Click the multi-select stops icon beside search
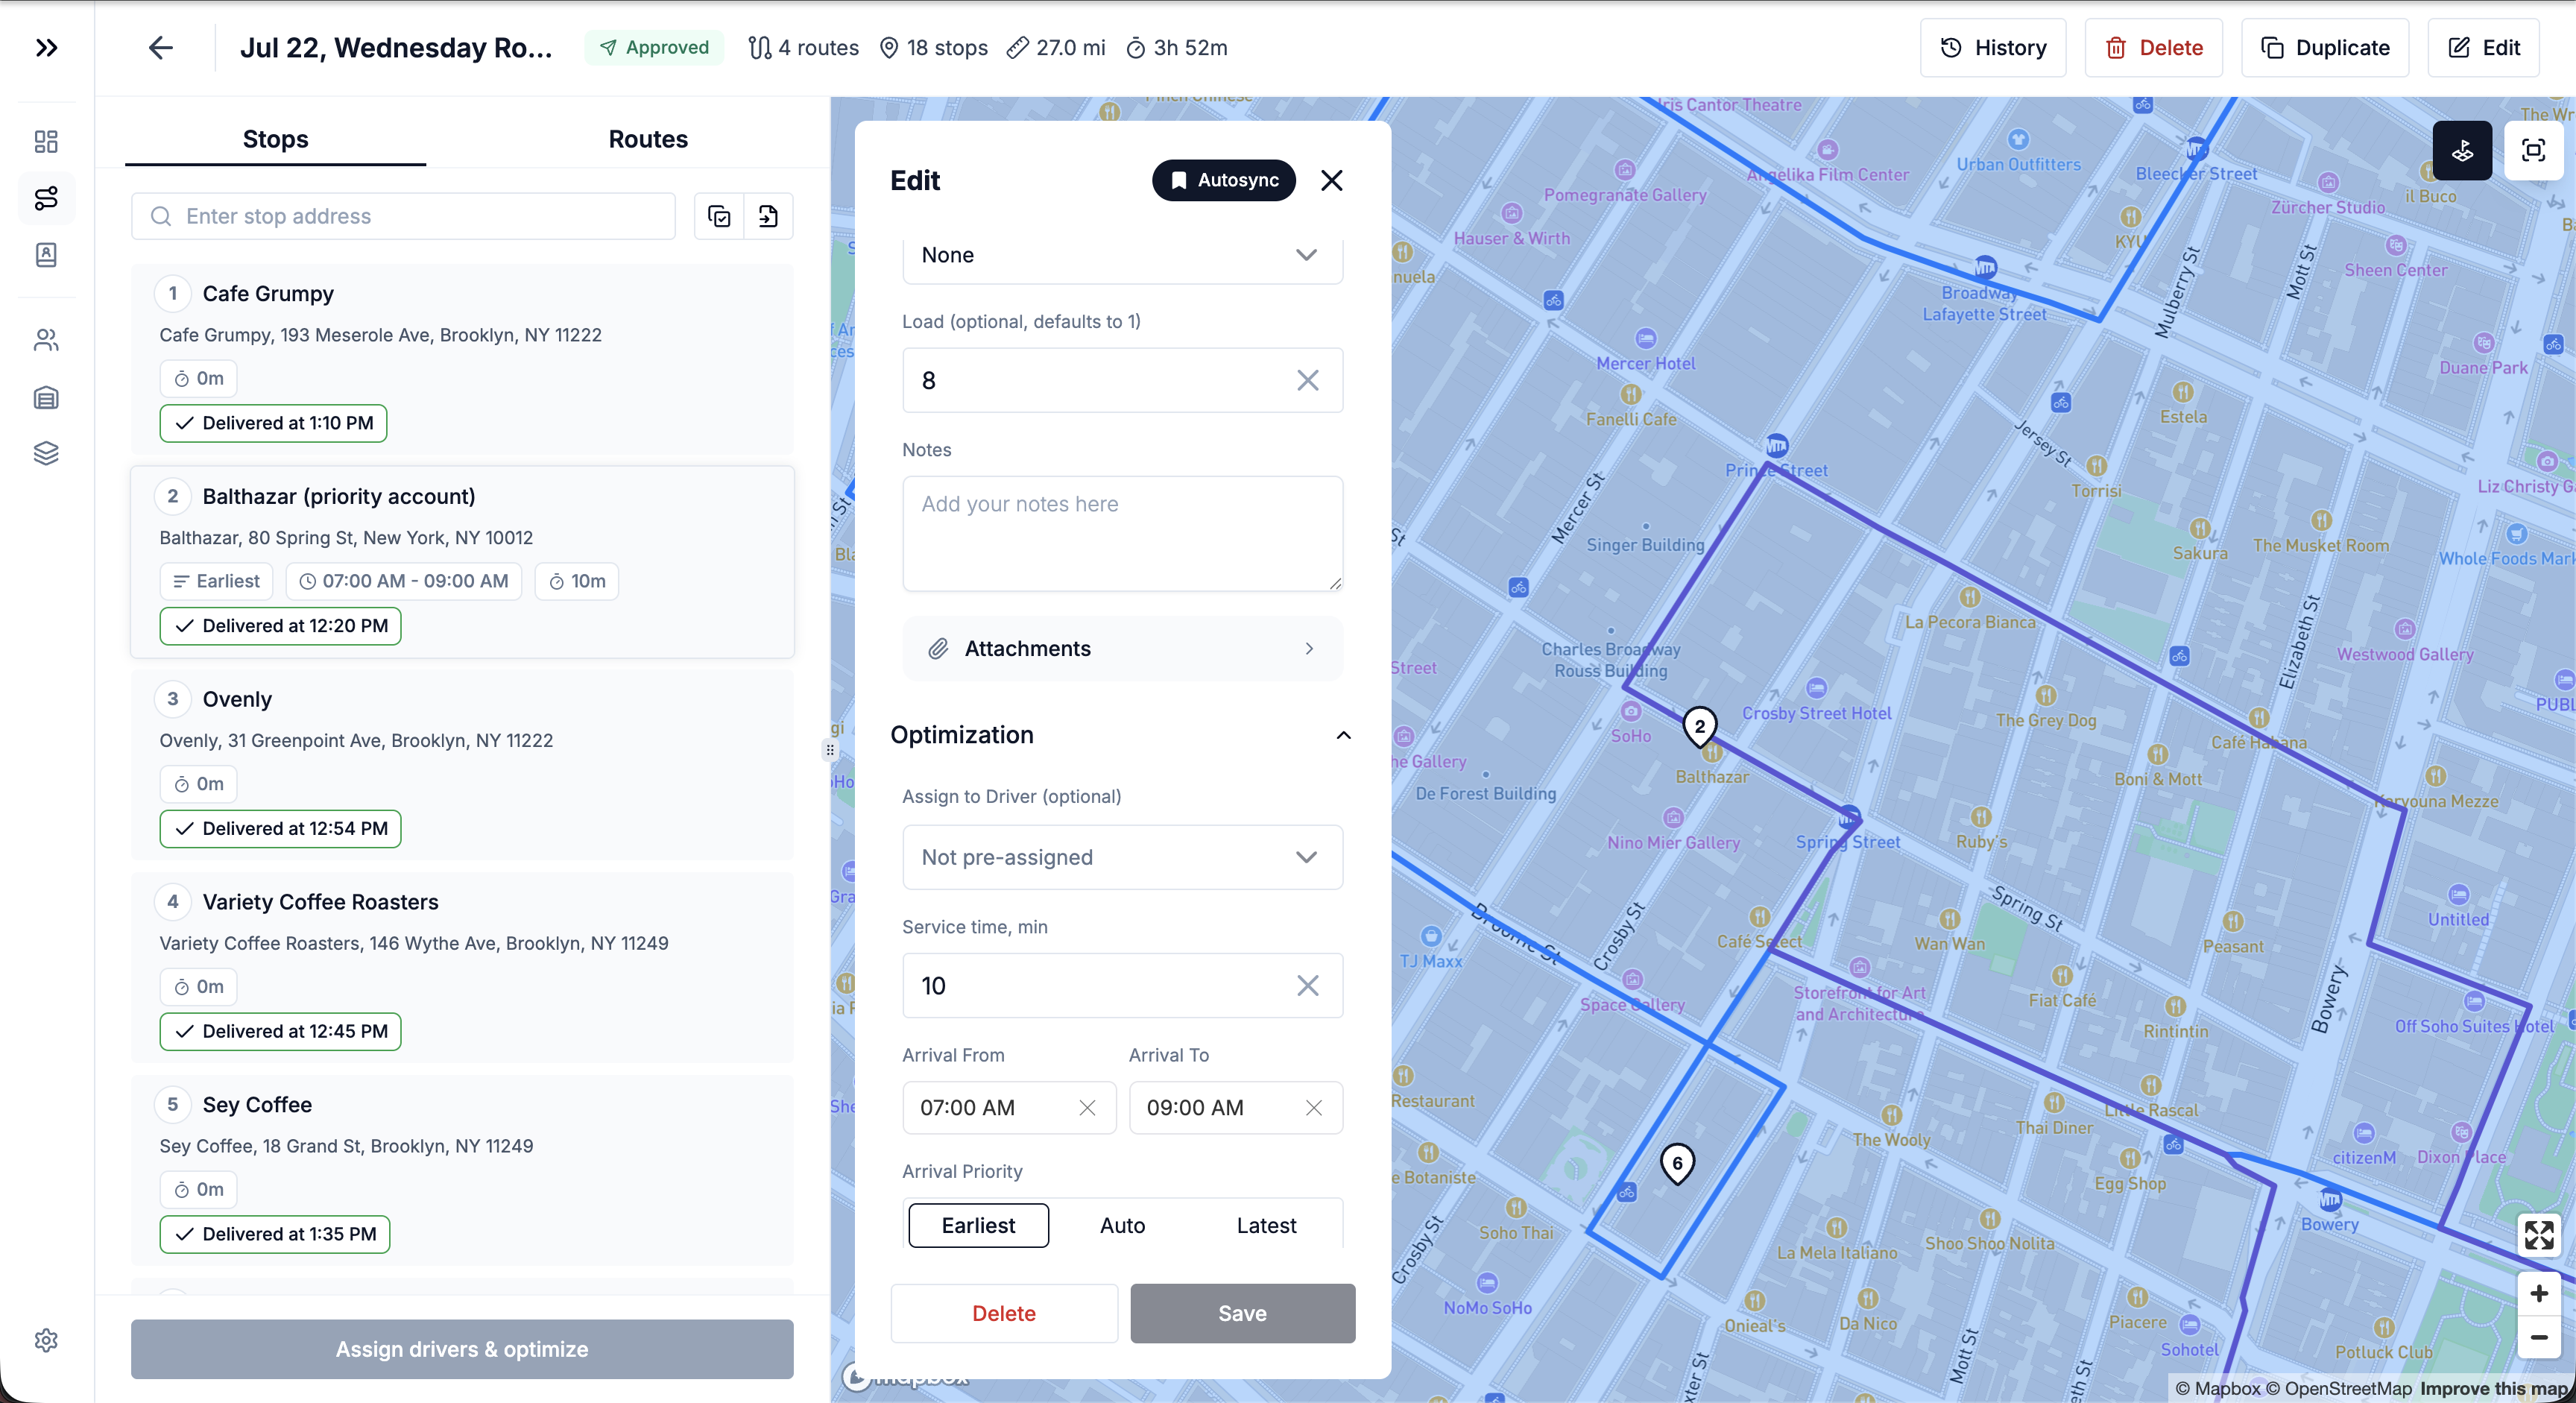This screenshot has width=2576, height=1403. [x=719, y=216]
